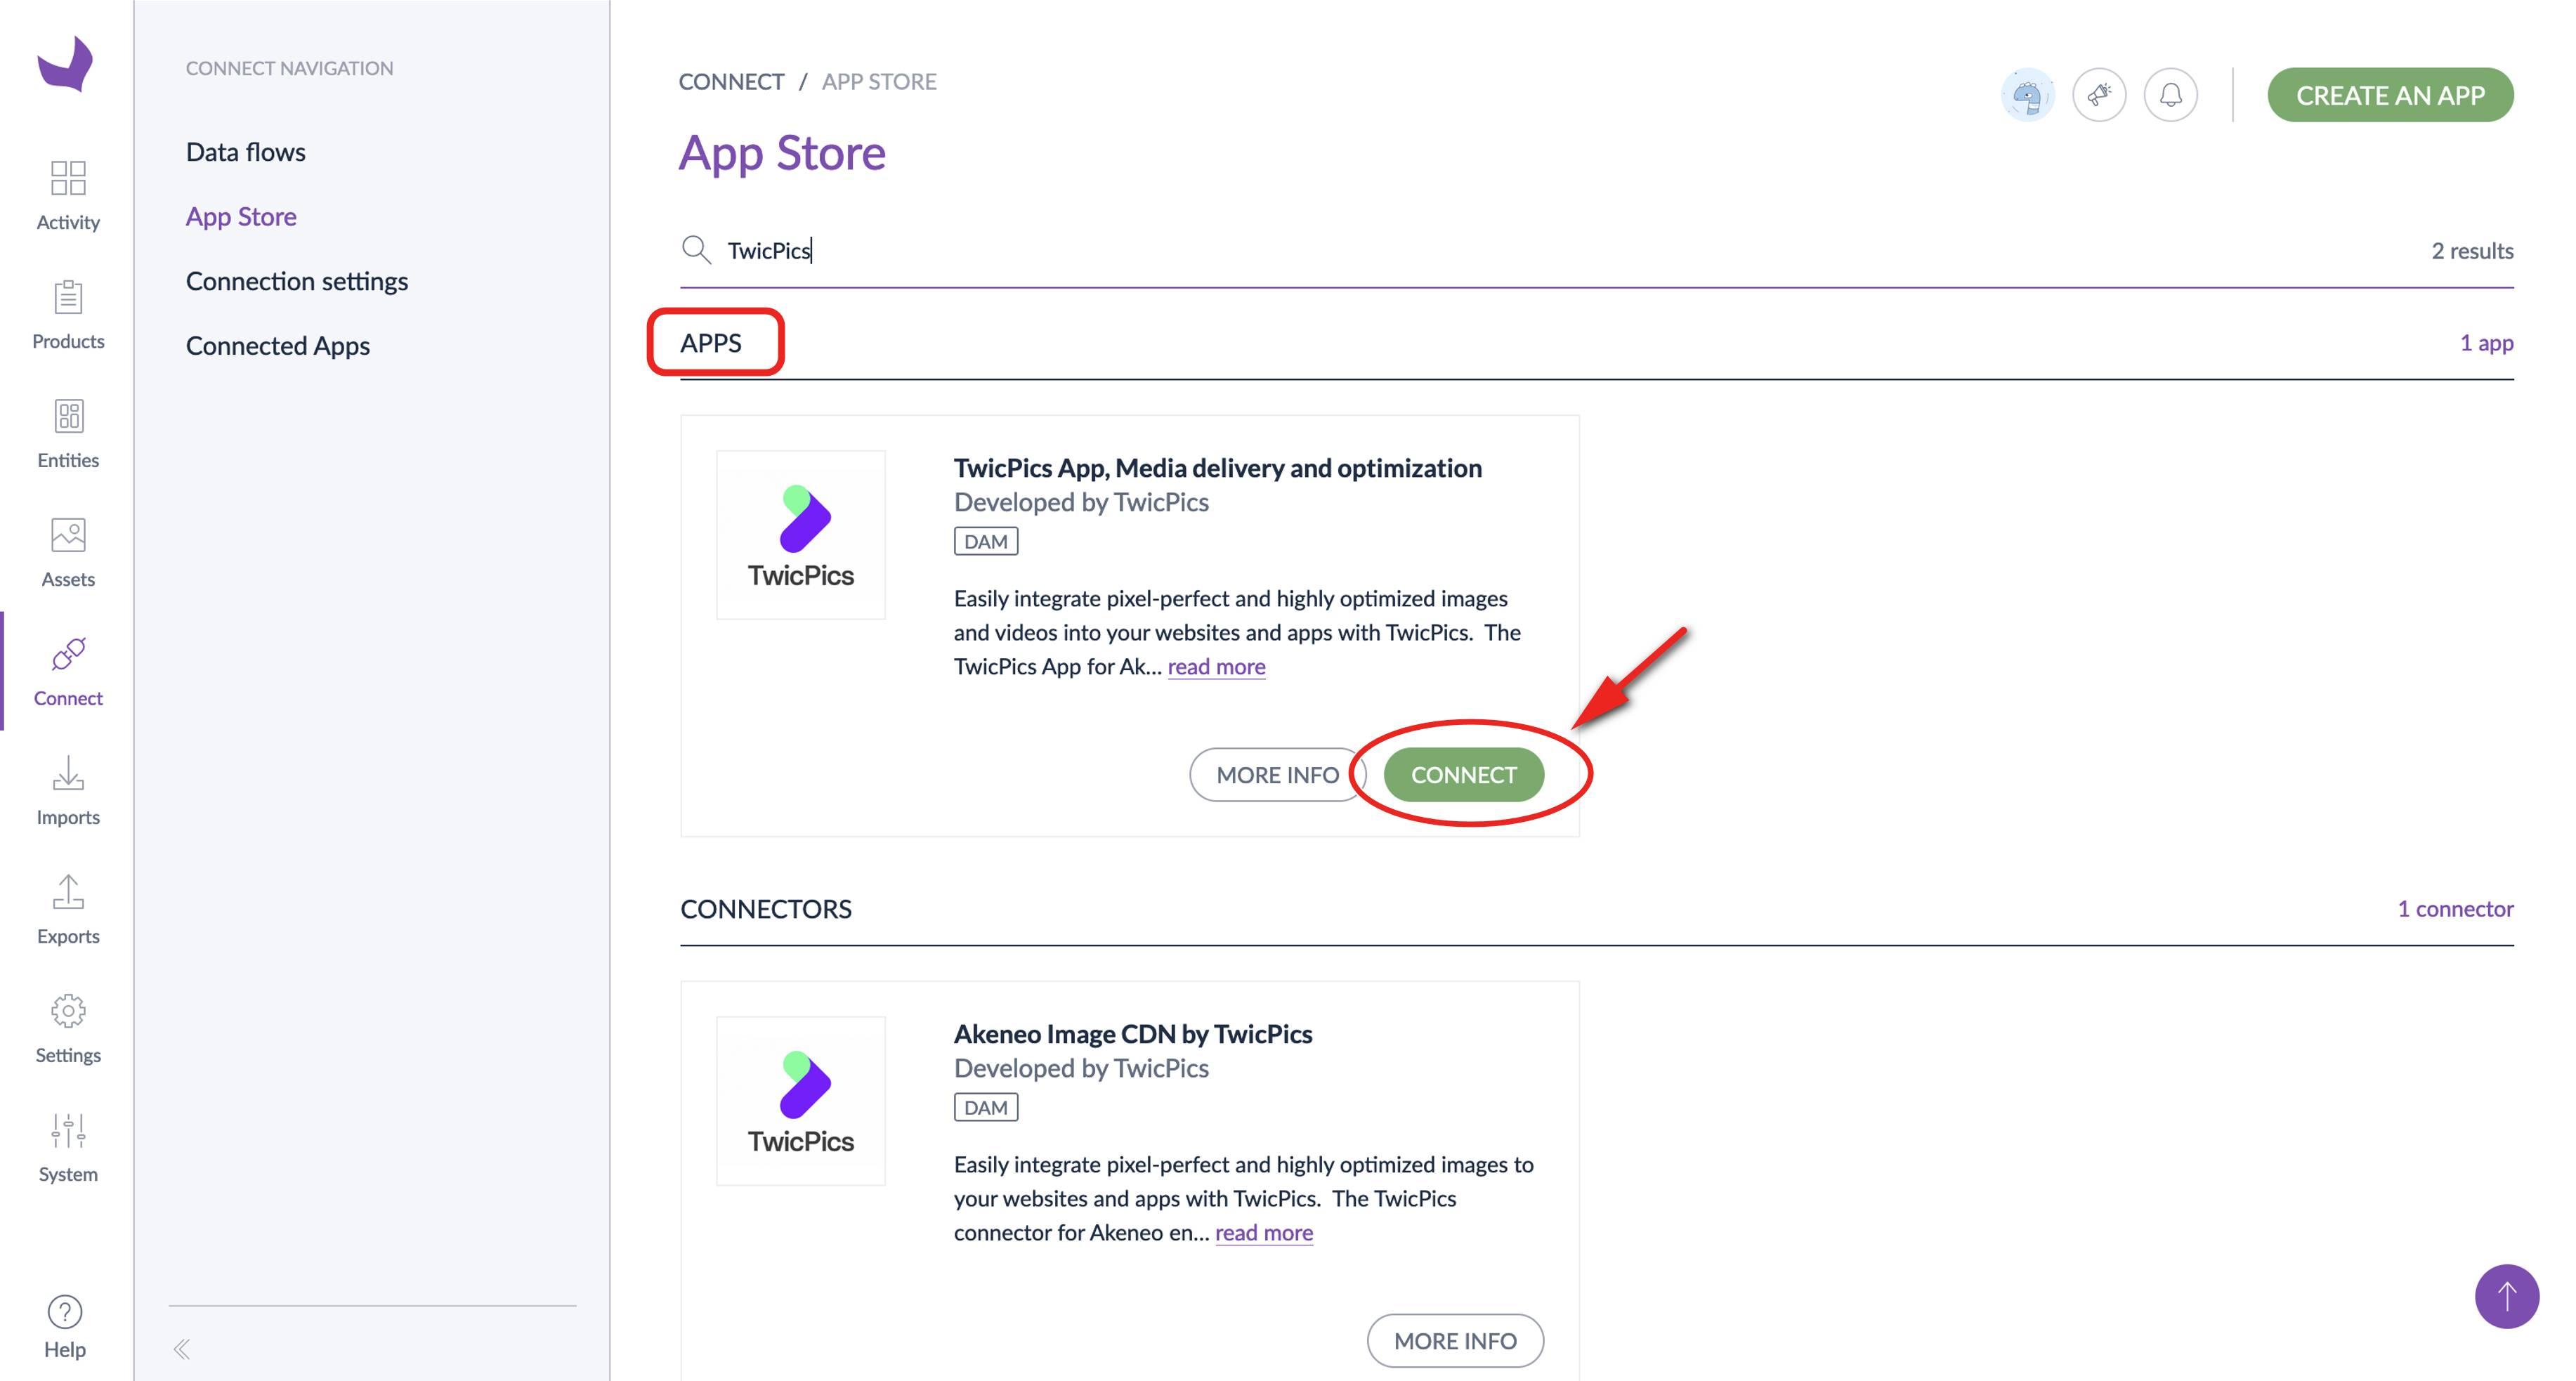This screenshot has width=2576, height=1381.
Task: Click the App Store page title
Action: [782, 153]
